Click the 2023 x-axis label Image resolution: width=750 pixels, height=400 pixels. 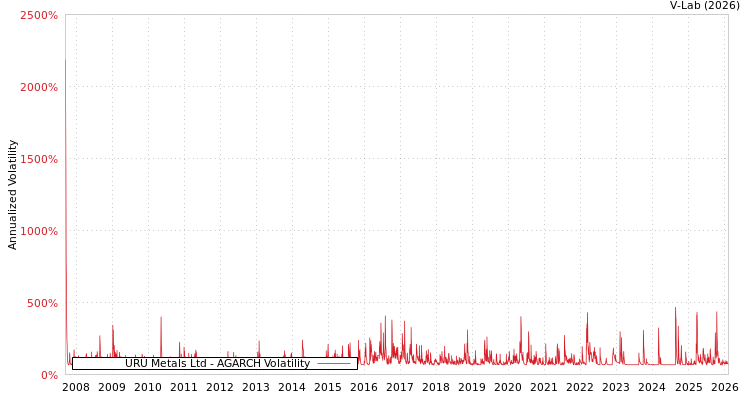point(616,387)
